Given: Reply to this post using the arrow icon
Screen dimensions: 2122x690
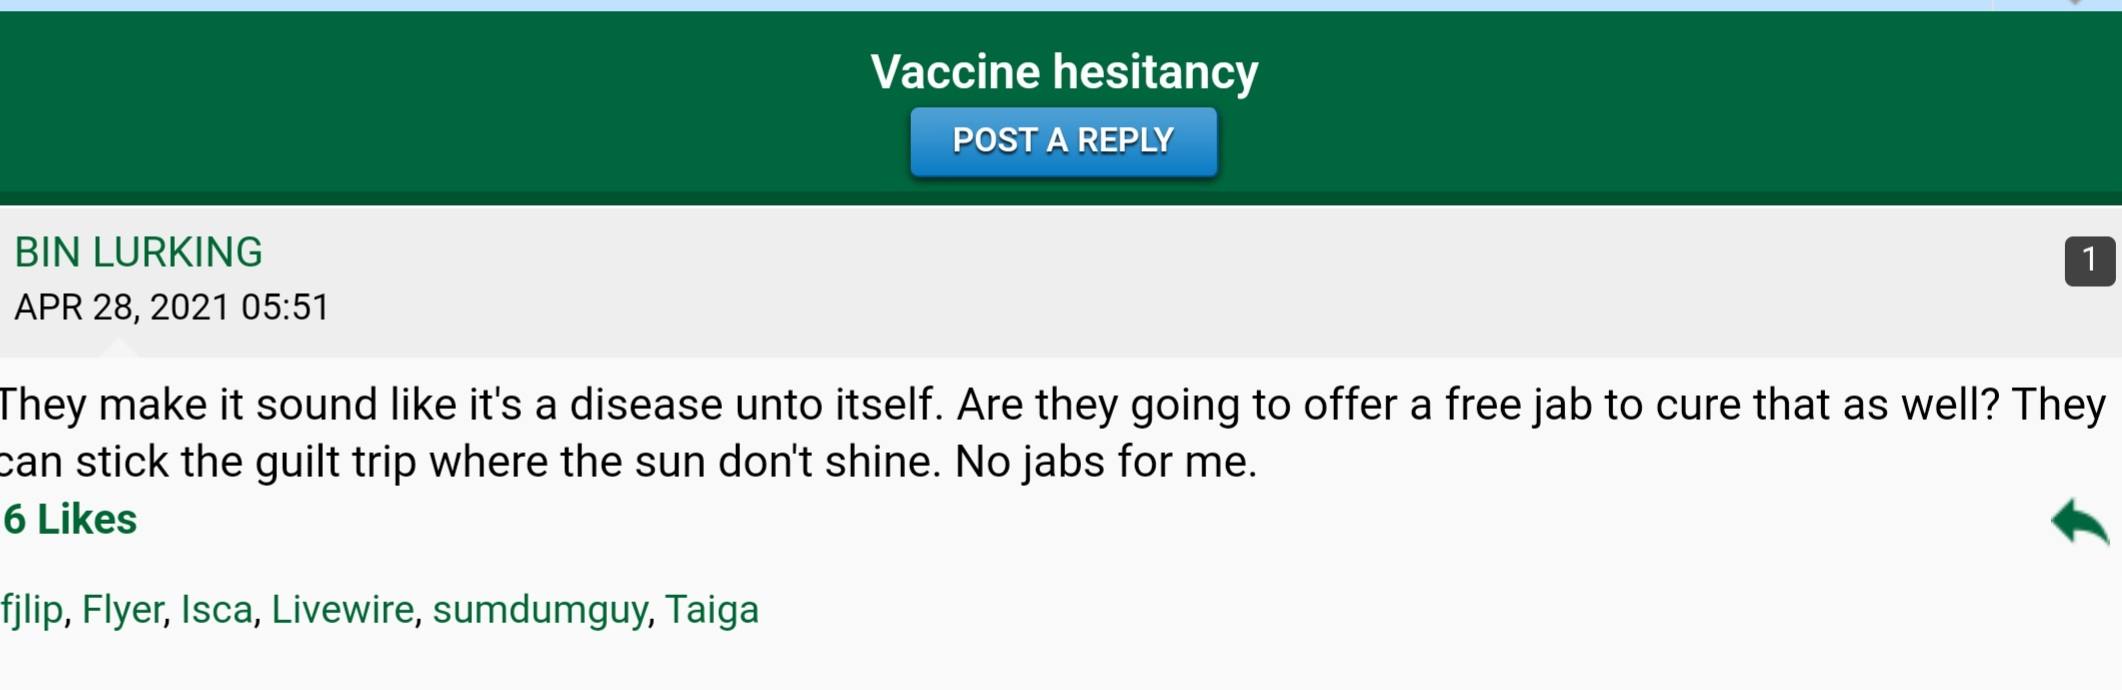Looking at the screenshot, I should pyautogui.click(x=2080, y=522).
